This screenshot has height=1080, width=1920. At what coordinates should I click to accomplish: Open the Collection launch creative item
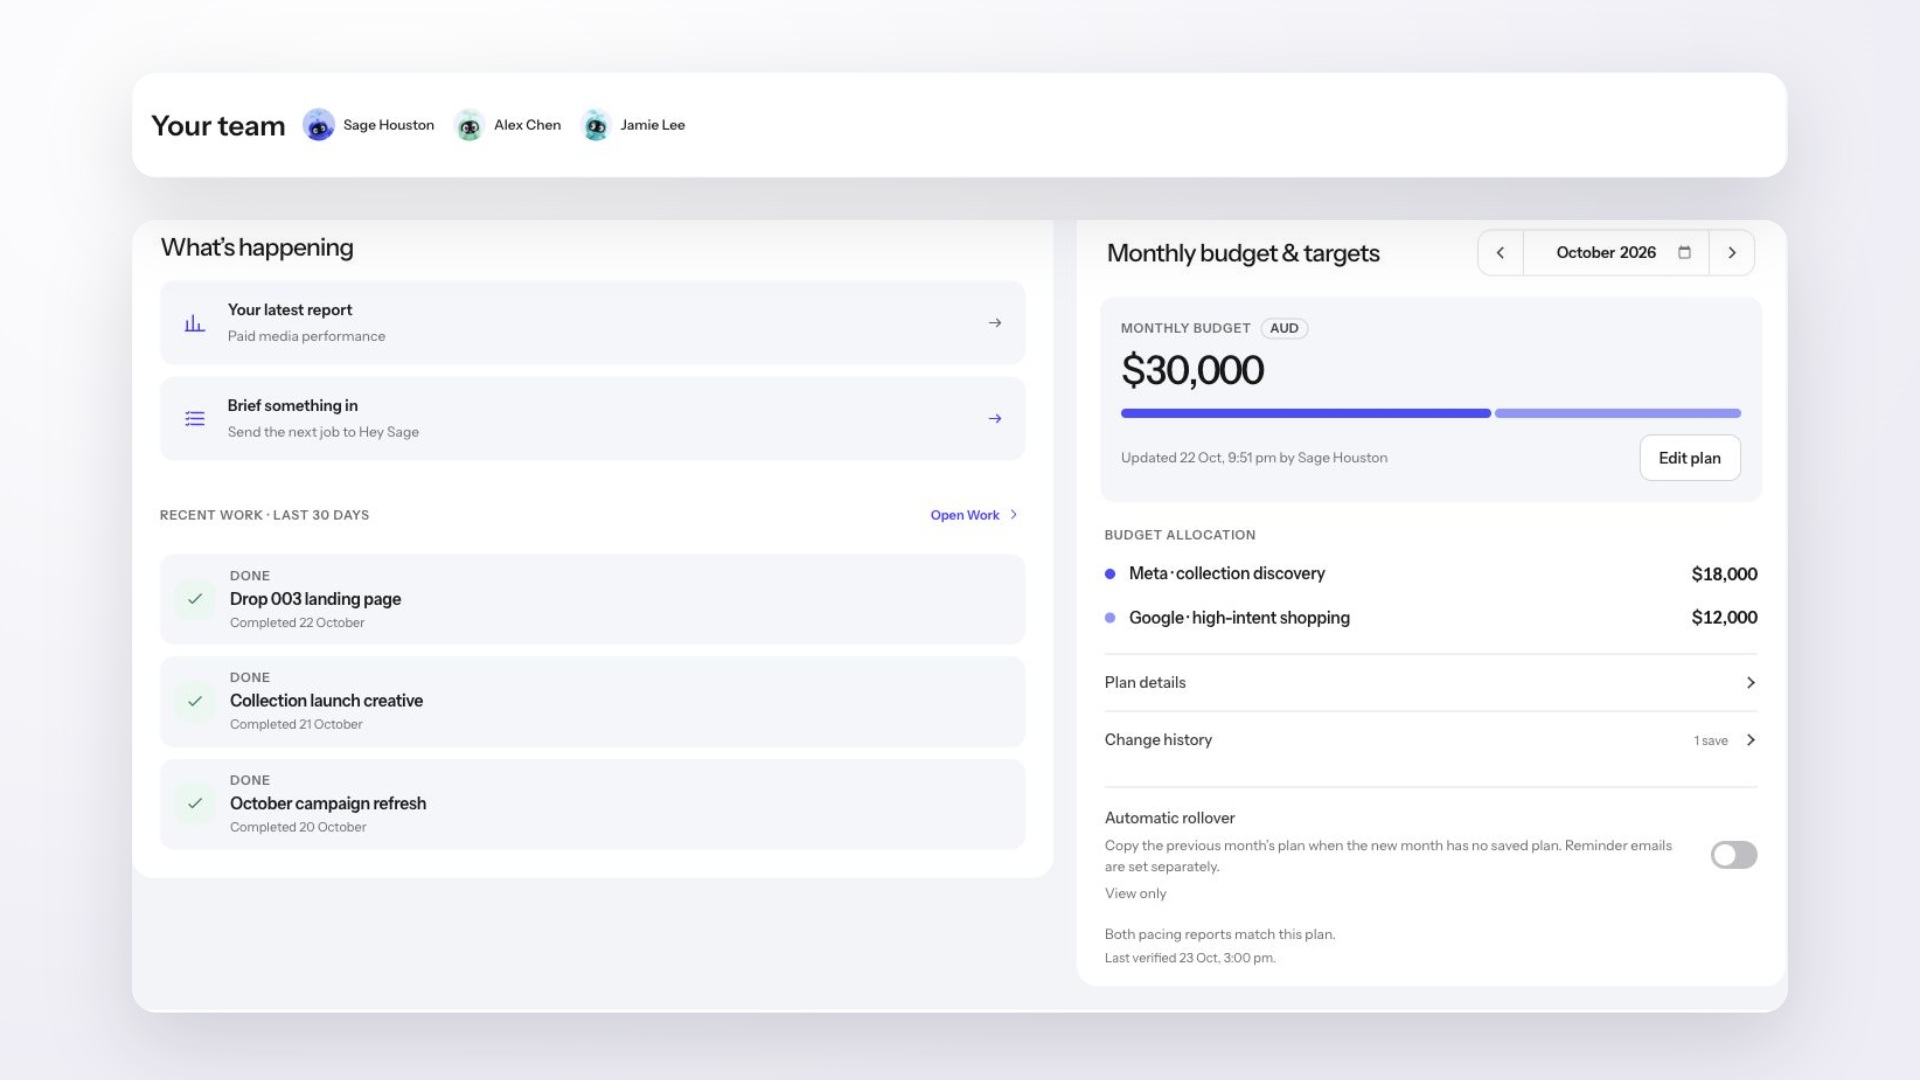592,701
